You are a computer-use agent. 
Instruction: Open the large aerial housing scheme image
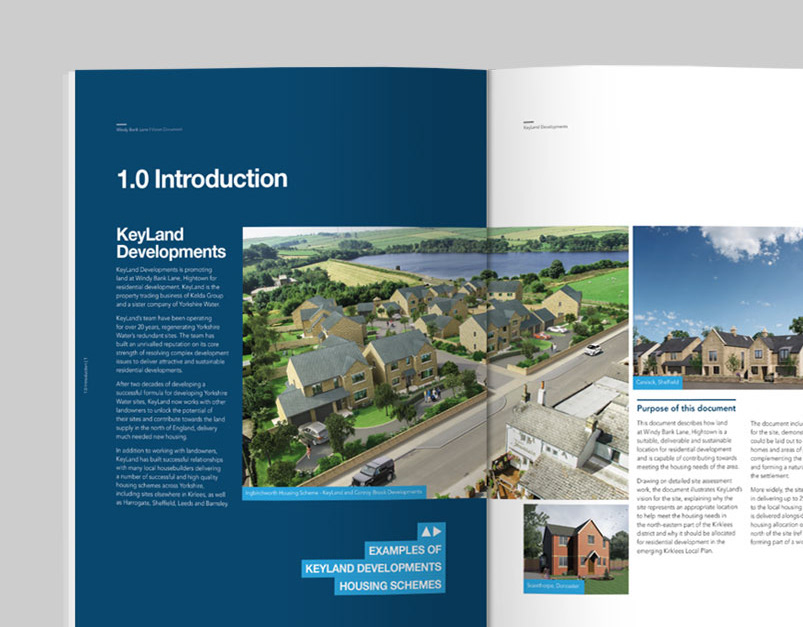[435, 363]
